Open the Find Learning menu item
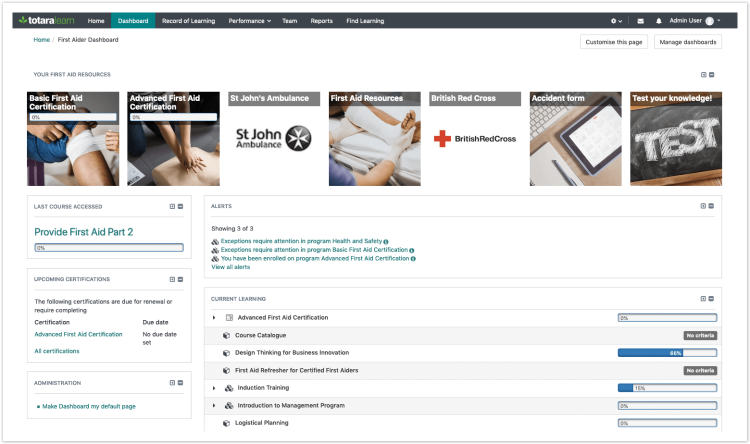The height and width of the screenshot is (444, 750). (x=365, y=21)
